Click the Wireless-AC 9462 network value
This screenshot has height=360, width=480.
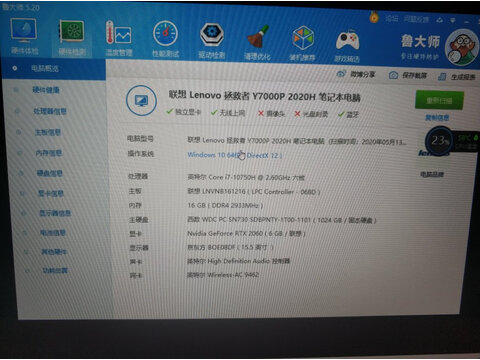coord(223,275)
